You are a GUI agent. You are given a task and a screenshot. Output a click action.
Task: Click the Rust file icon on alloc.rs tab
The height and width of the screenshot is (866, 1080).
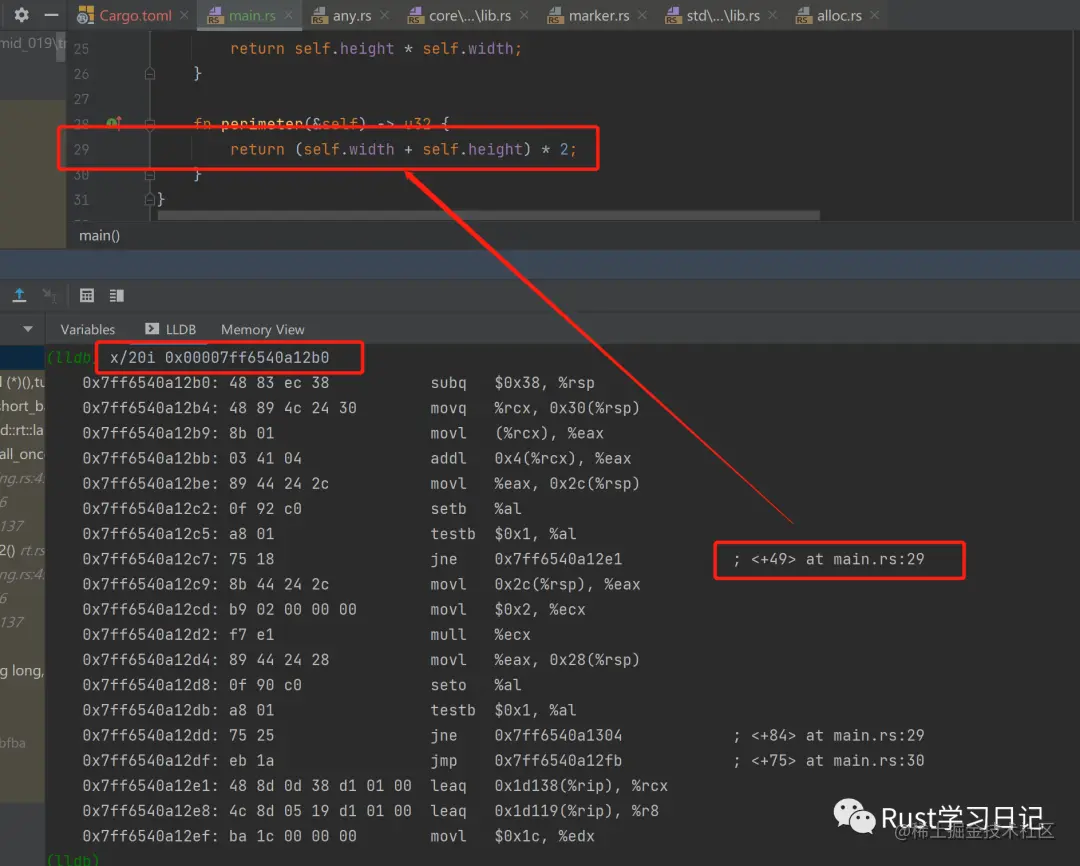(803, 15)
